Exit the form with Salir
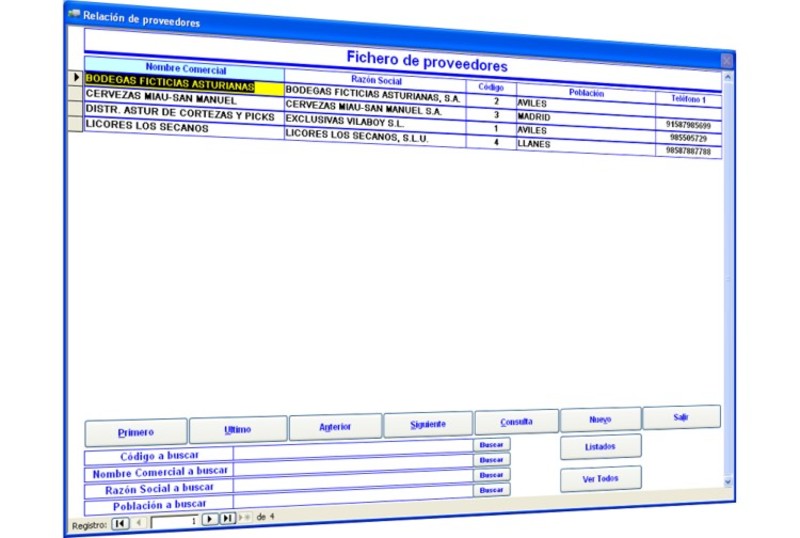Image resolution: width=800 pixels, height=538 pixels. tap(681, 416)
